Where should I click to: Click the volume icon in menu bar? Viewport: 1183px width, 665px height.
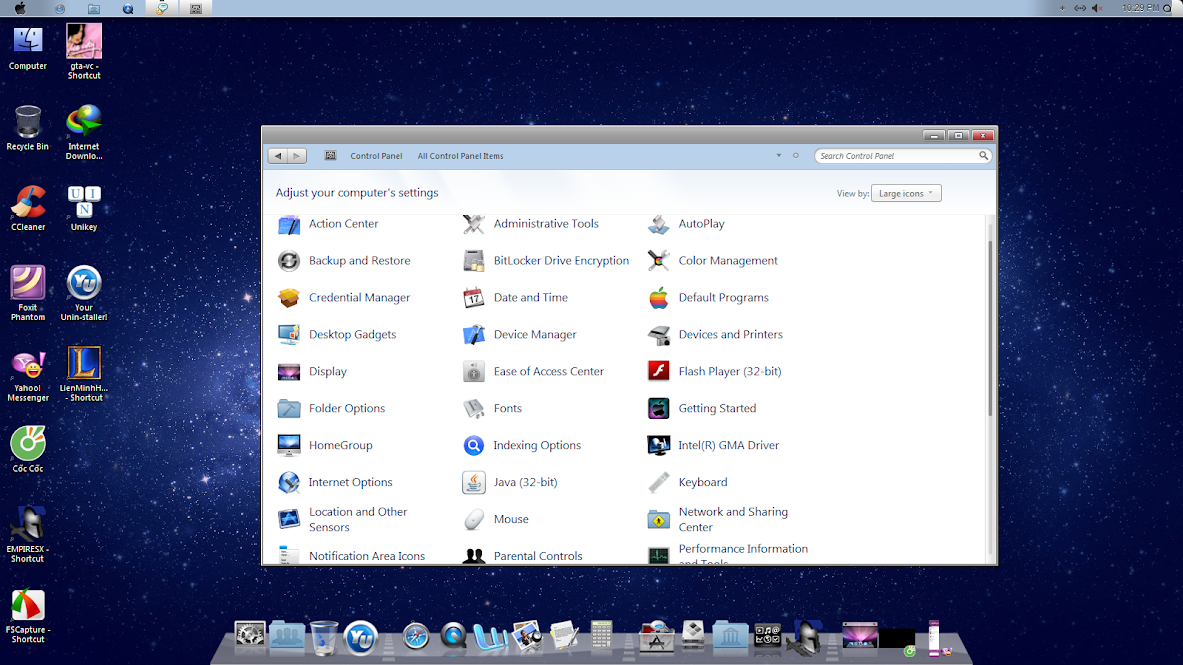pyautogui.click(x=1097, y=8)
